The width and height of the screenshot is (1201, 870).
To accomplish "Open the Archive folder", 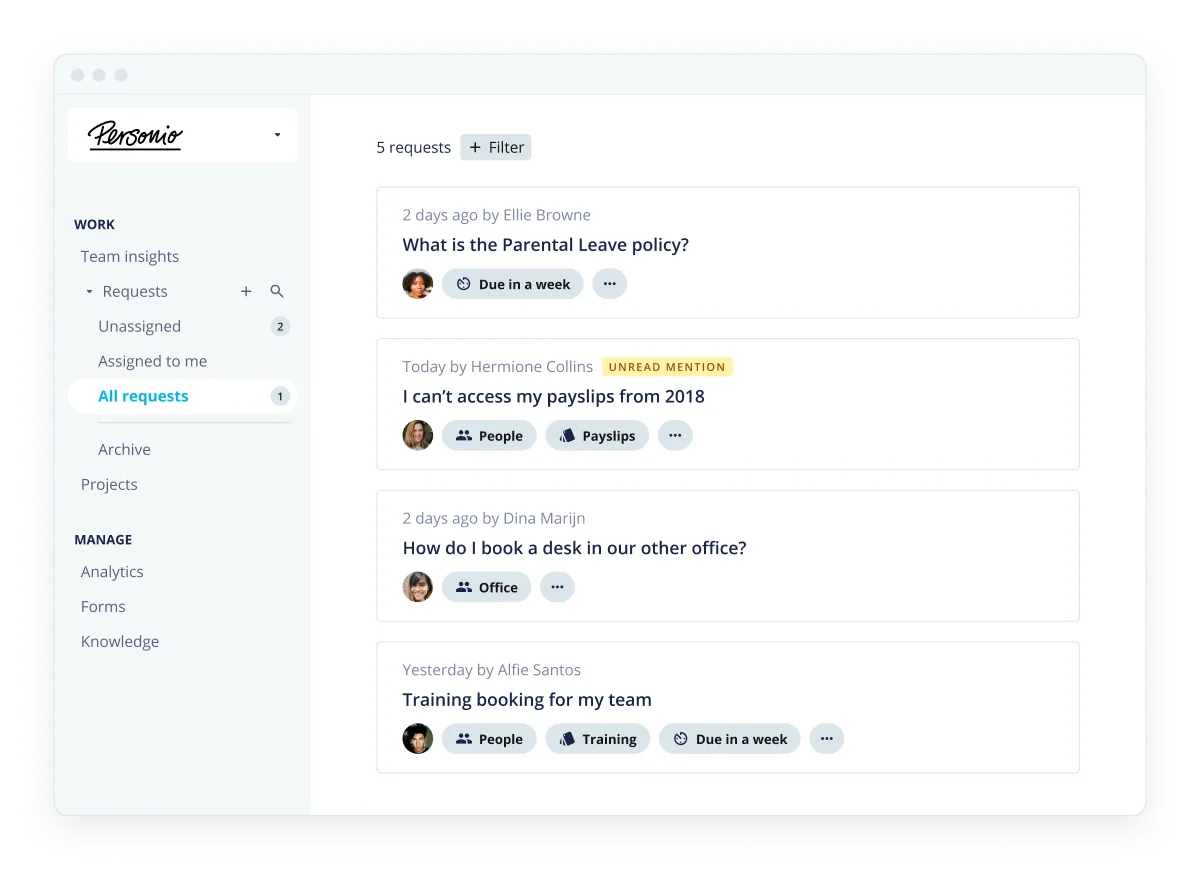I will pyautogui.click(x=124, y=449).
